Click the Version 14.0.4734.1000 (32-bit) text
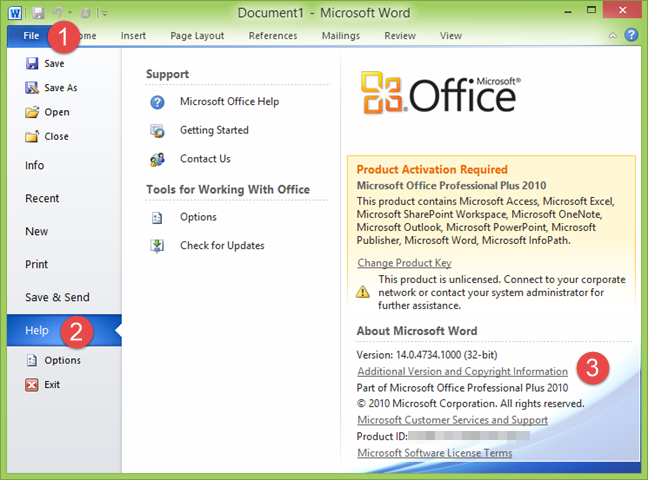This screenshot has height=480, width=648. 427,355
